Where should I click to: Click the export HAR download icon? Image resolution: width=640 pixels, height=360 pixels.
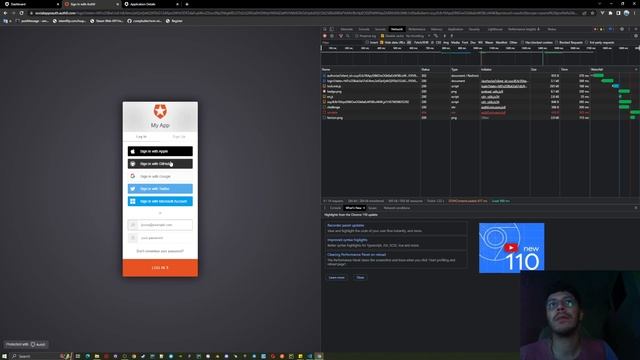tap(451, 36)
